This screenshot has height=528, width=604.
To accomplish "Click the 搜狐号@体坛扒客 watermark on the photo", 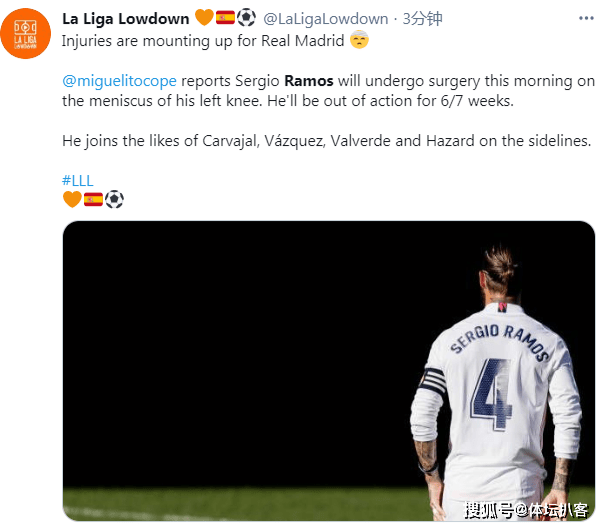I will [526, 510].
